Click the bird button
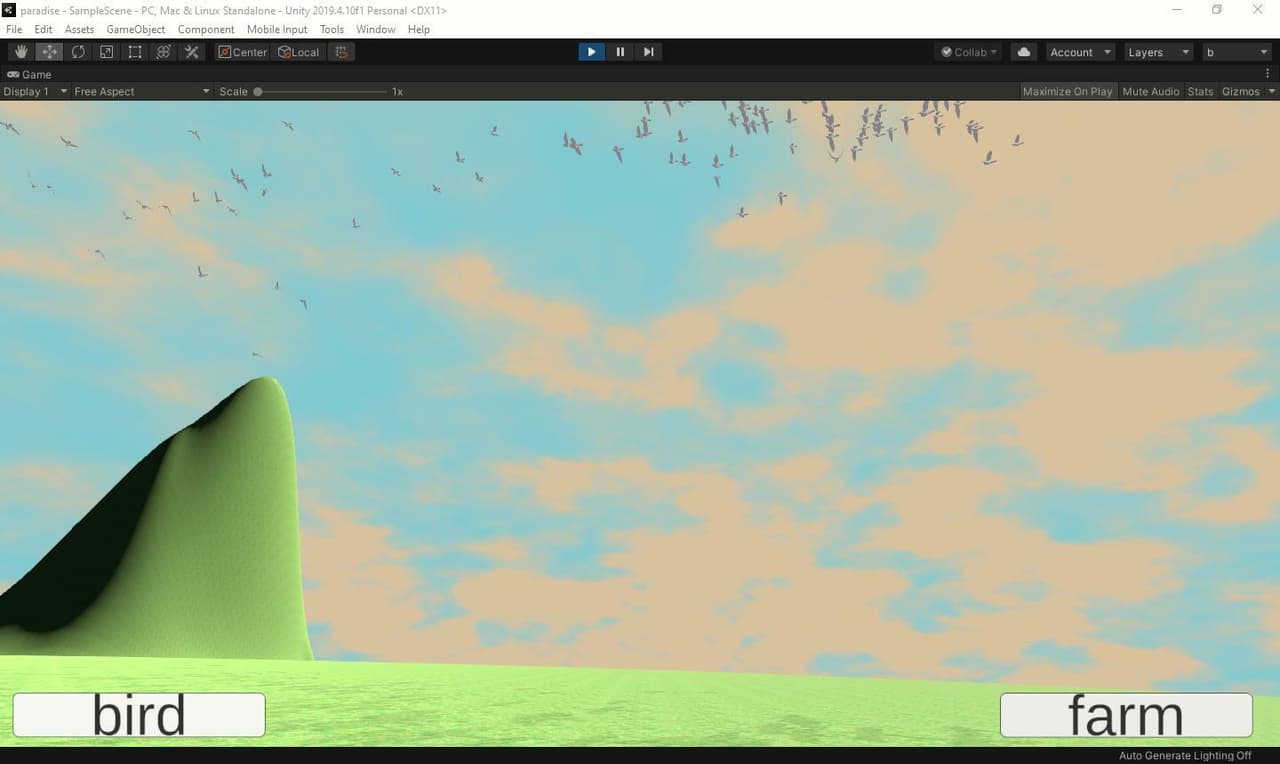Screen dimensions: 1280x764 139,715
